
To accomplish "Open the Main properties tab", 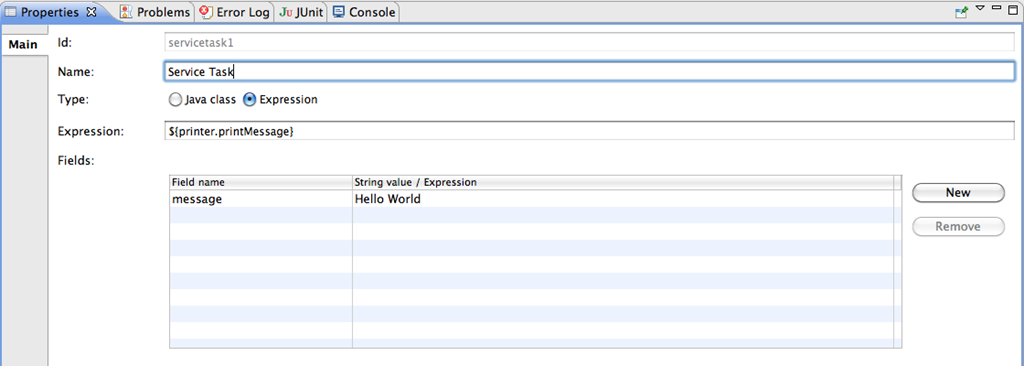I will click(23, 45).
